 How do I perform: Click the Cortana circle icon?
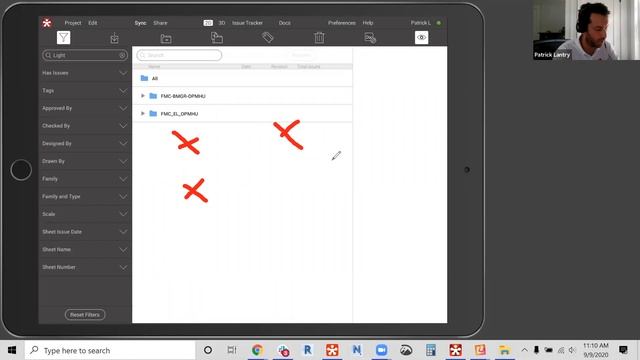click(x=208, y=350)
